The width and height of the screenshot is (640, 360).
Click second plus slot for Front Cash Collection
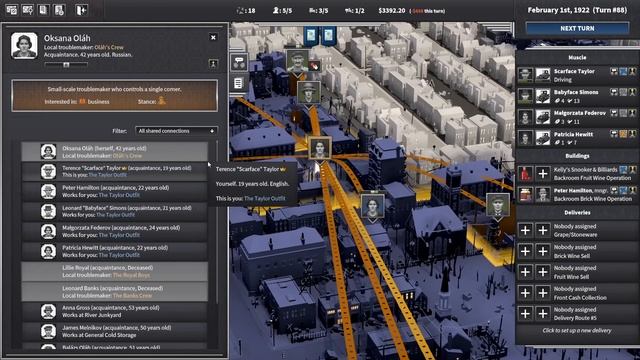[543, 293]
